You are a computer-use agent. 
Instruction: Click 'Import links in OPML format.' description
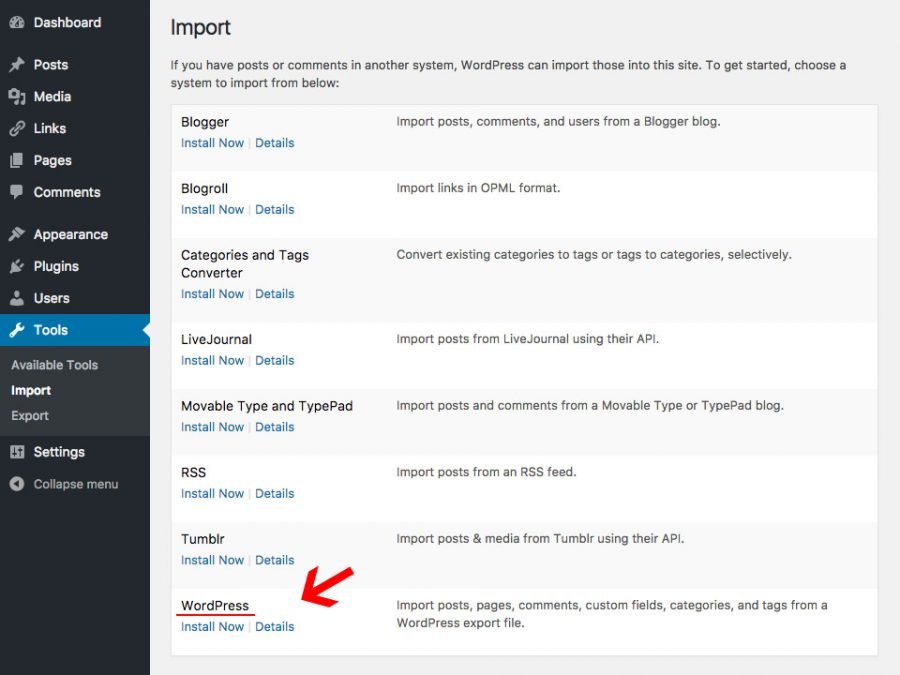pyautogui.click(x=478, y=188)
